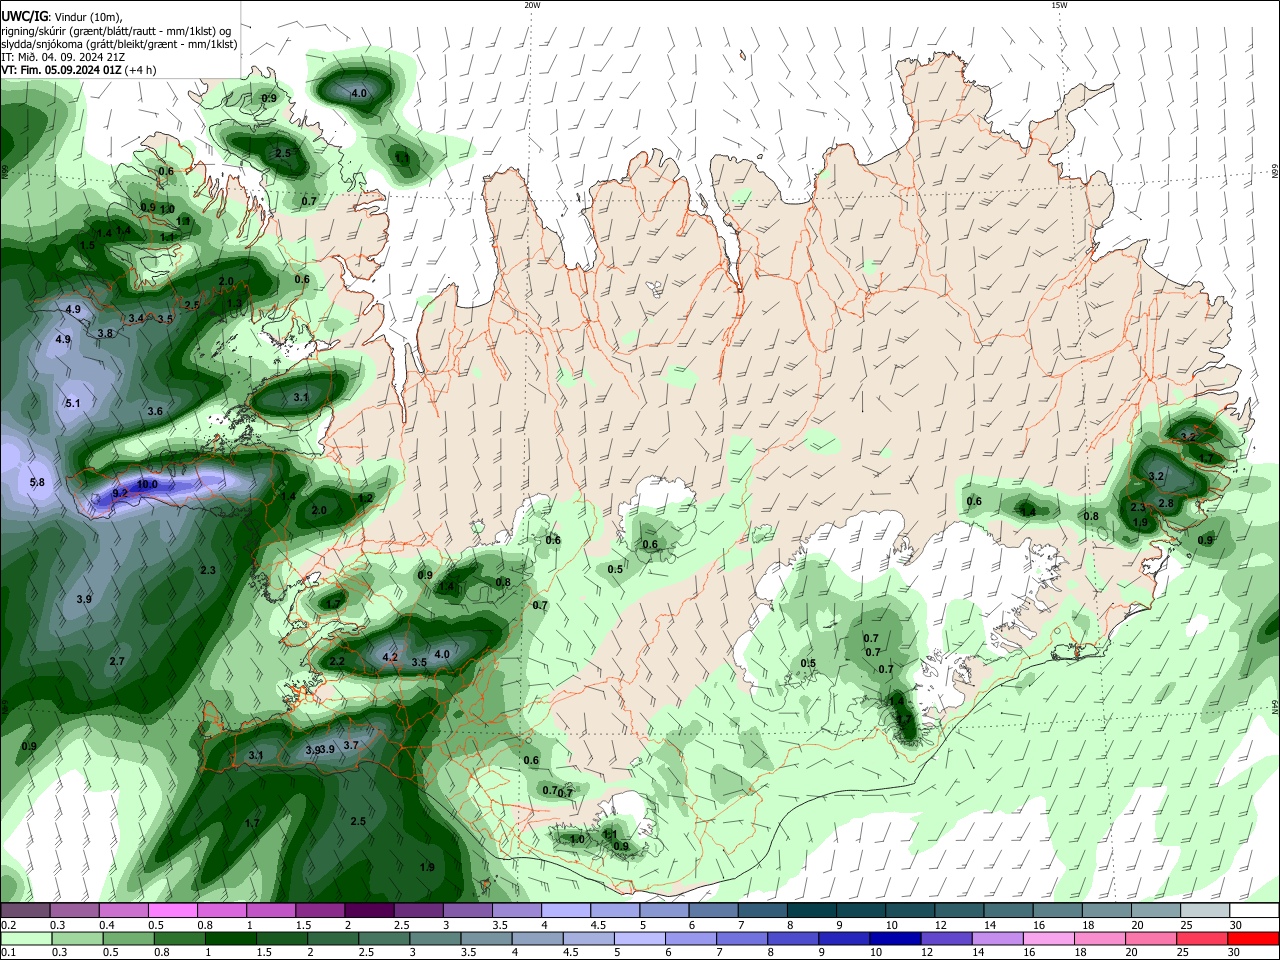Viewport: 1280px width, 960px height.
Task: Pick the grey upper legend swatch starting at 20
Action: point(1156,911)
